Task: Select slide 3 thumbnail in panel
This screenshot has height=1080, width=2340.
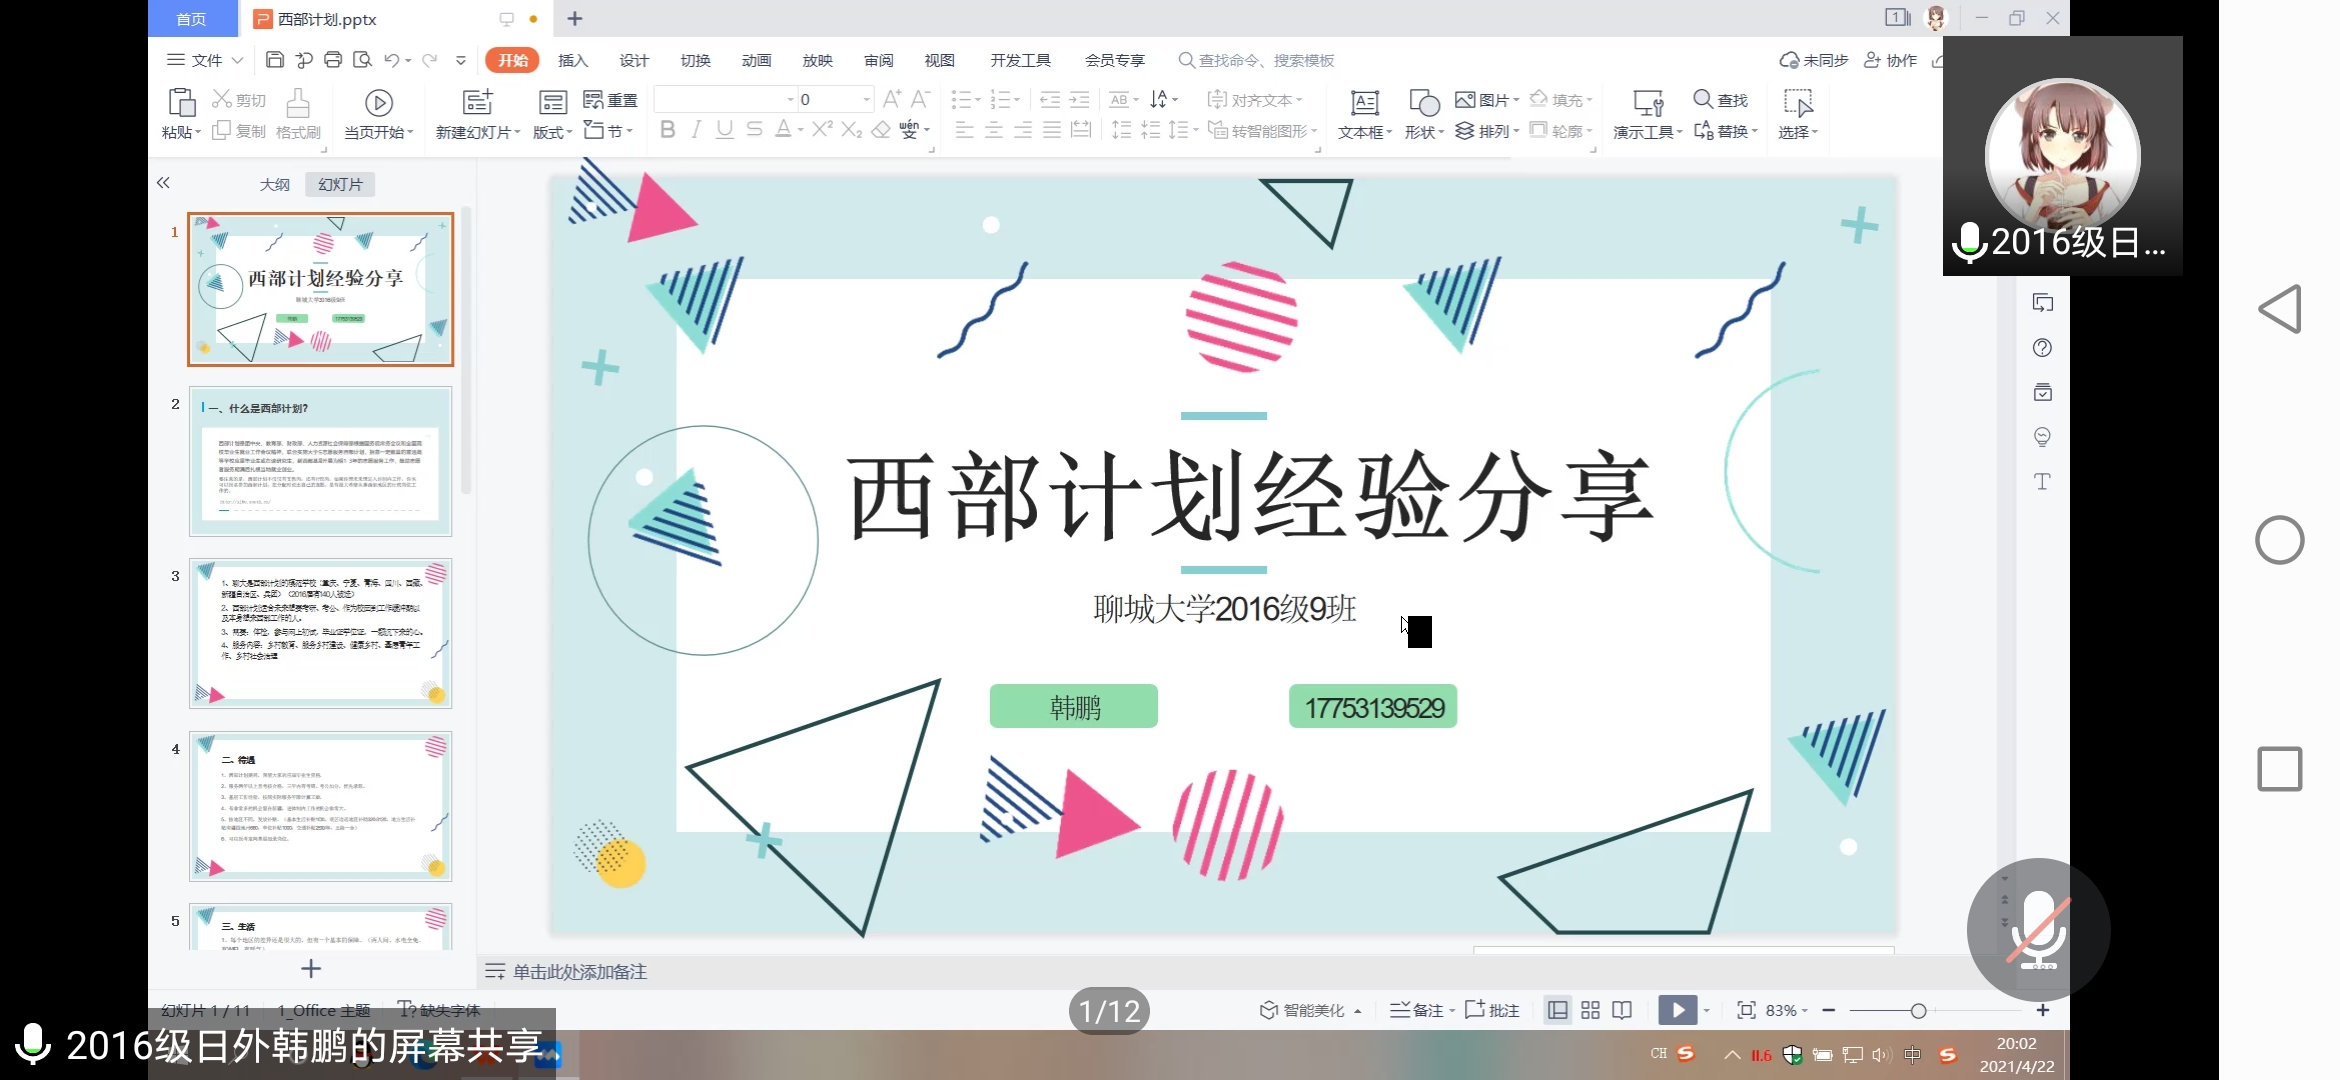Action: click(x=320, y=633)
